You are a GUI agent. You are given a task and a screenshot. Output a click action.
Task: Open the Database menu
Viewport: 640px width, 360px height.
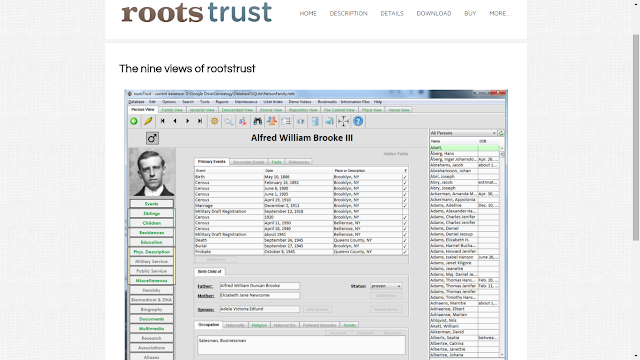(136, 102)
